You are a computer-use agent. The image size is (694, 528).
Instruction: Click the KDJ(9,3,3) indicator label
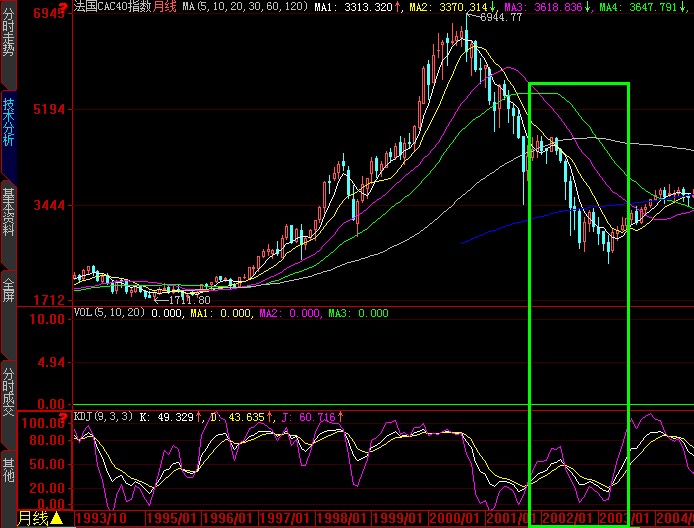coord(103,416)
